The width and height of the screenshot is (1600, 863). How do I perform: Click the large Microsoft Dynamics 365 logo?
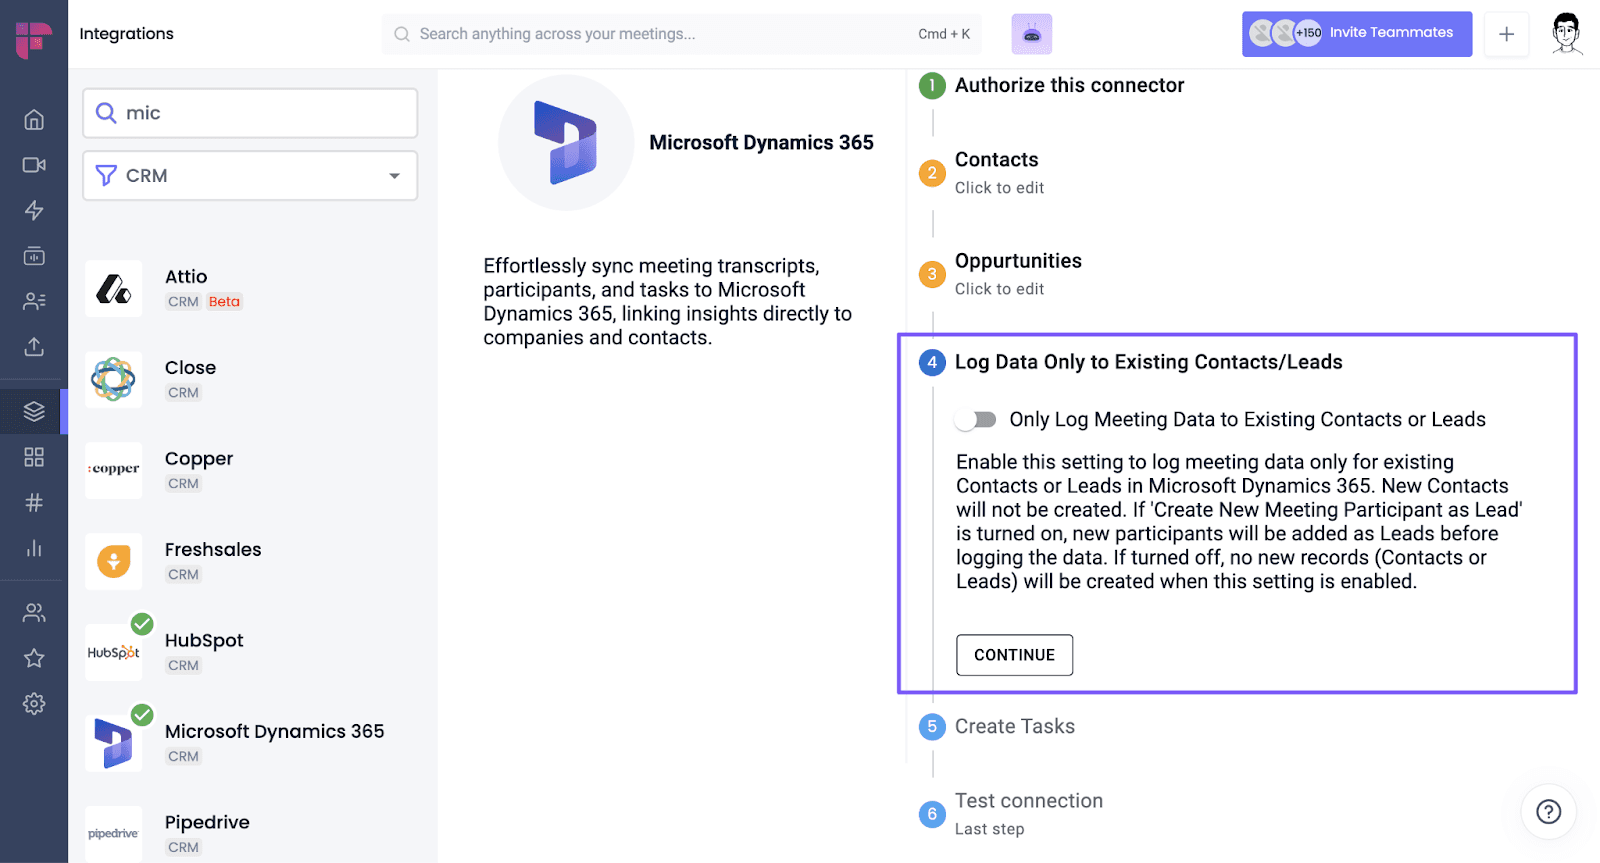click(566, 143)
